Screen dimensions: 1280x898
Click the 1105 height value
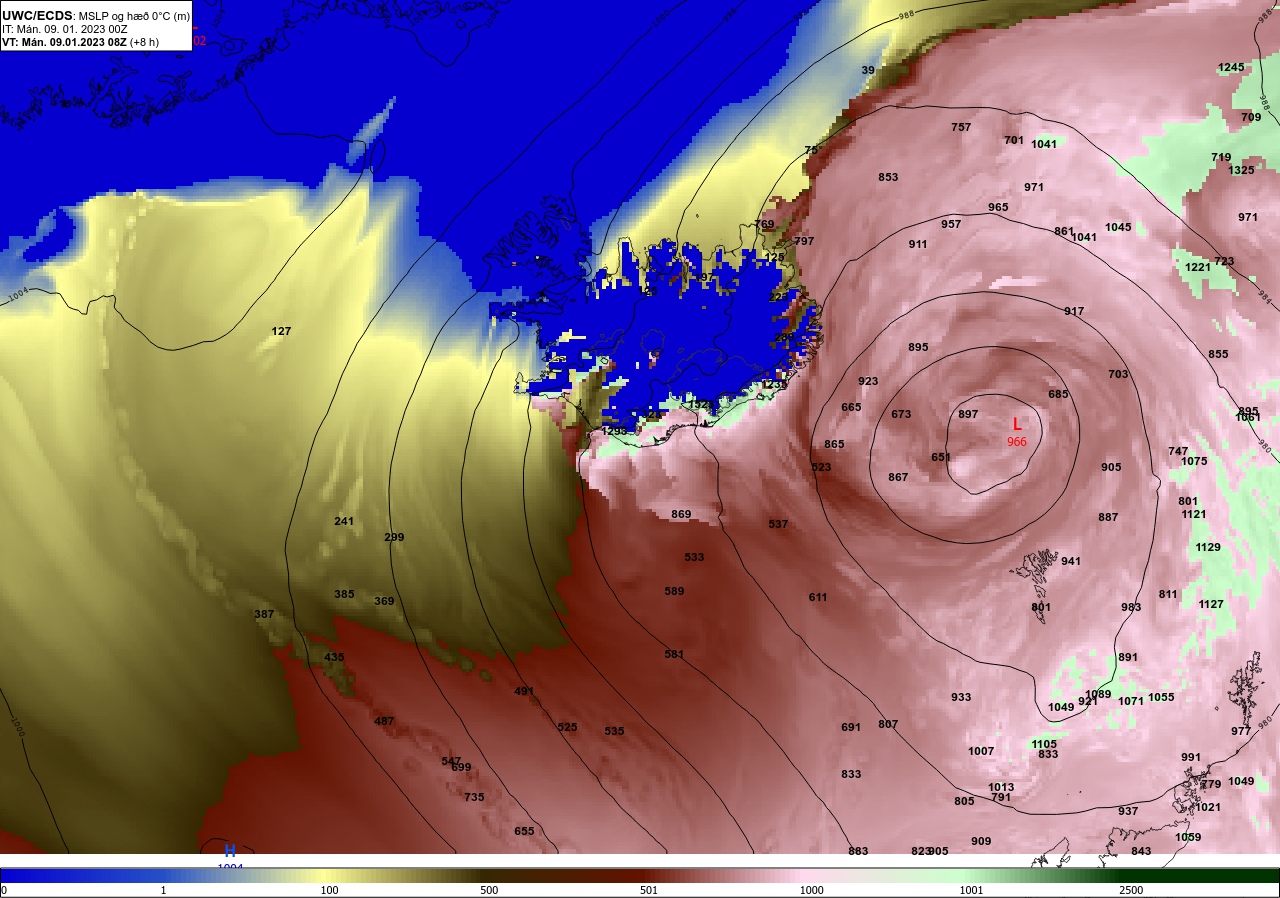(1044, 745)
